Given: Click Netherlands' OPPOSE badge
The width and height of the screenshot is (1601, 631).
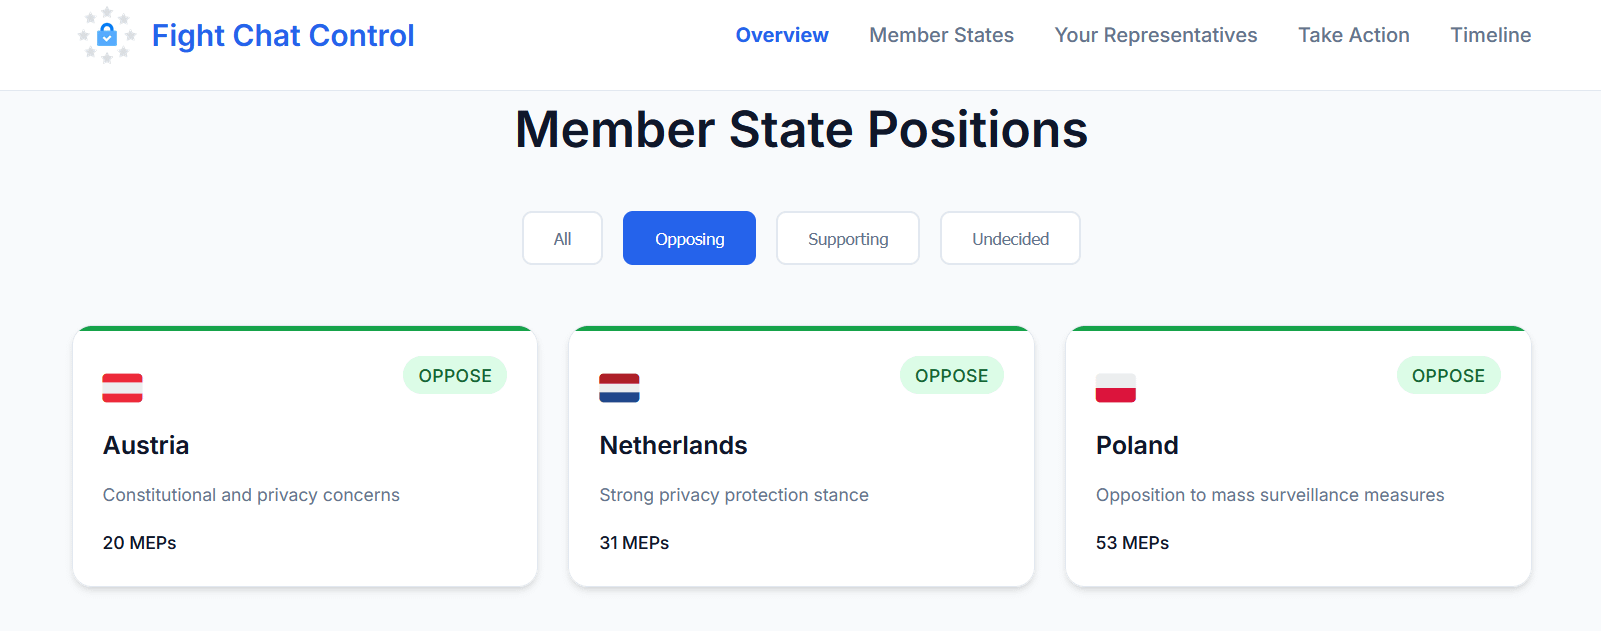Looking at the screenshot, I should (952, 375).
